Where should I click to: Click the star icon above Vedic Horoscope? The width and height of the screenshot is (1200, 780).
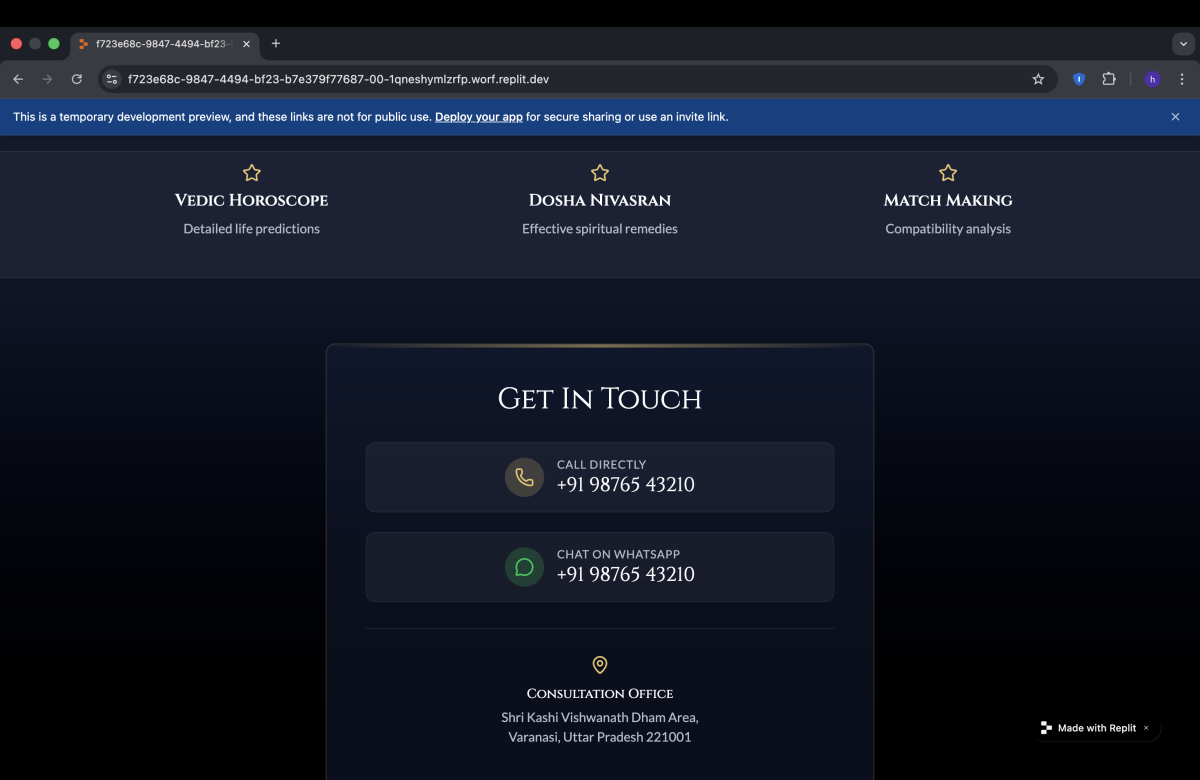(x=252, y=173)
